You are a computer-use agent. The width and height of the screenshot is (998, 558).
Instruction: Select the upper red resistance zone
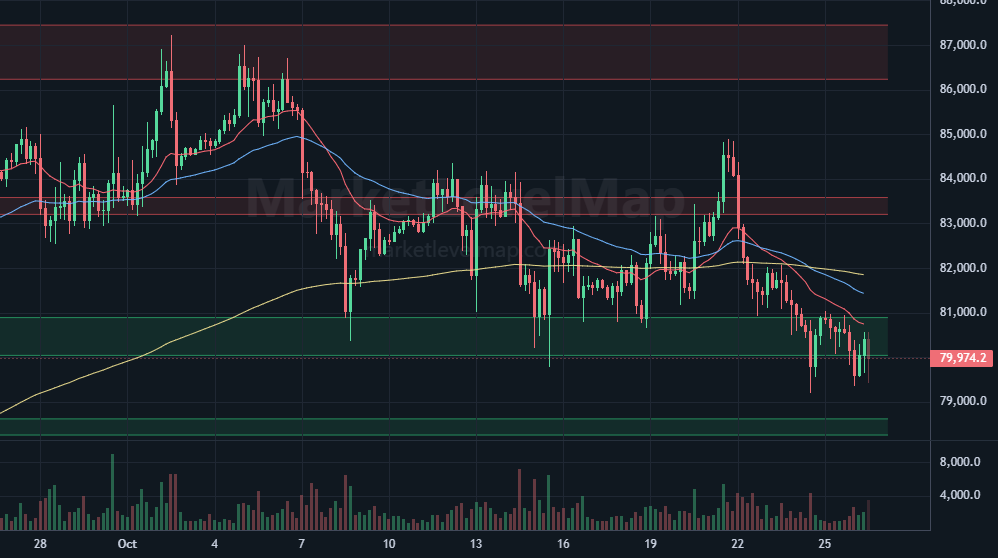[x=444, y=52]
